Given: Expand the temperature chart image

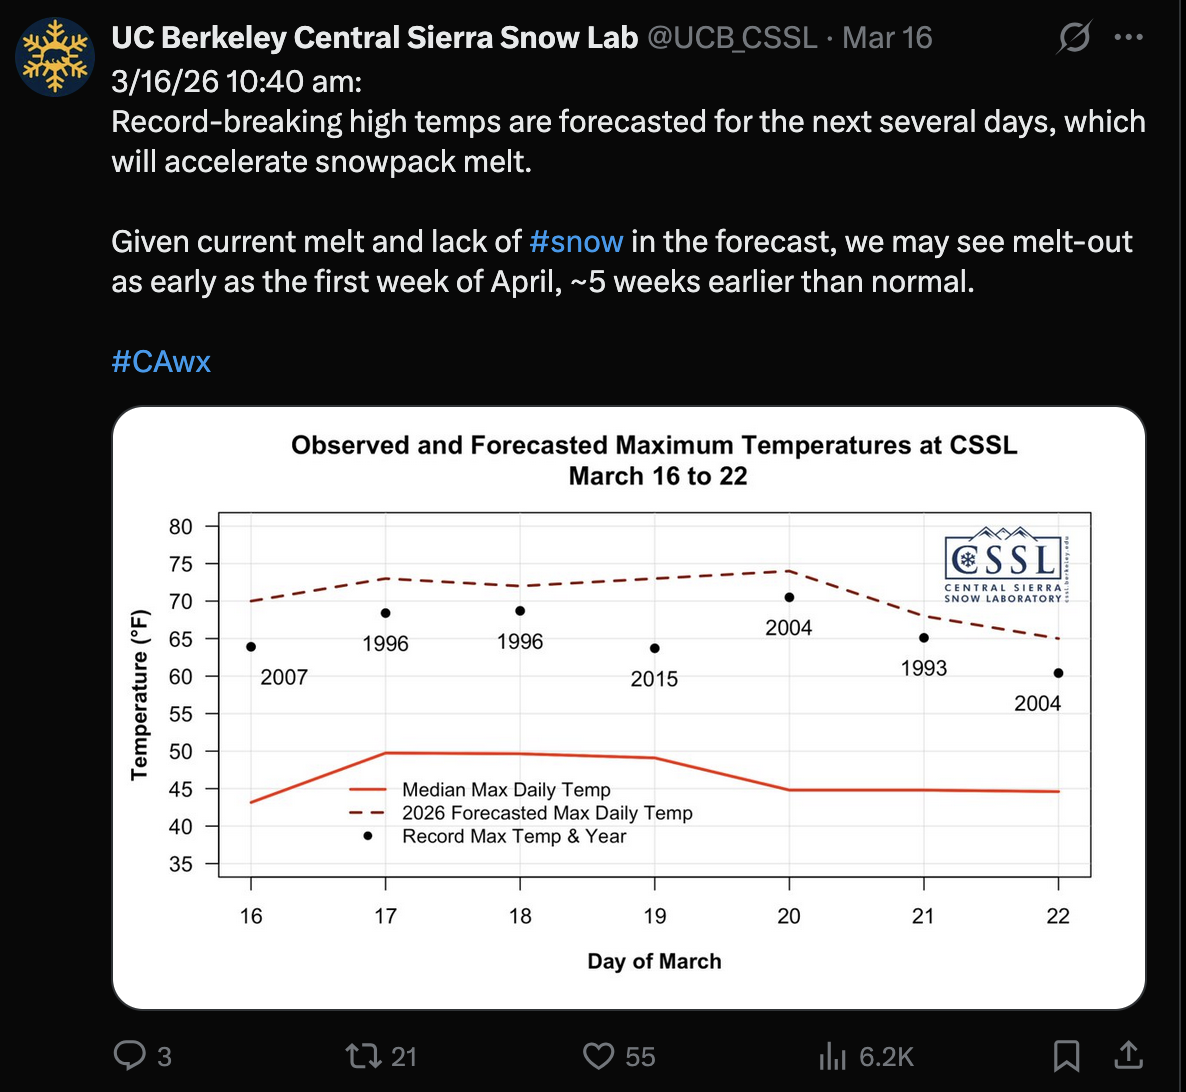Looking at the screenshot, I should pos(628,706).
